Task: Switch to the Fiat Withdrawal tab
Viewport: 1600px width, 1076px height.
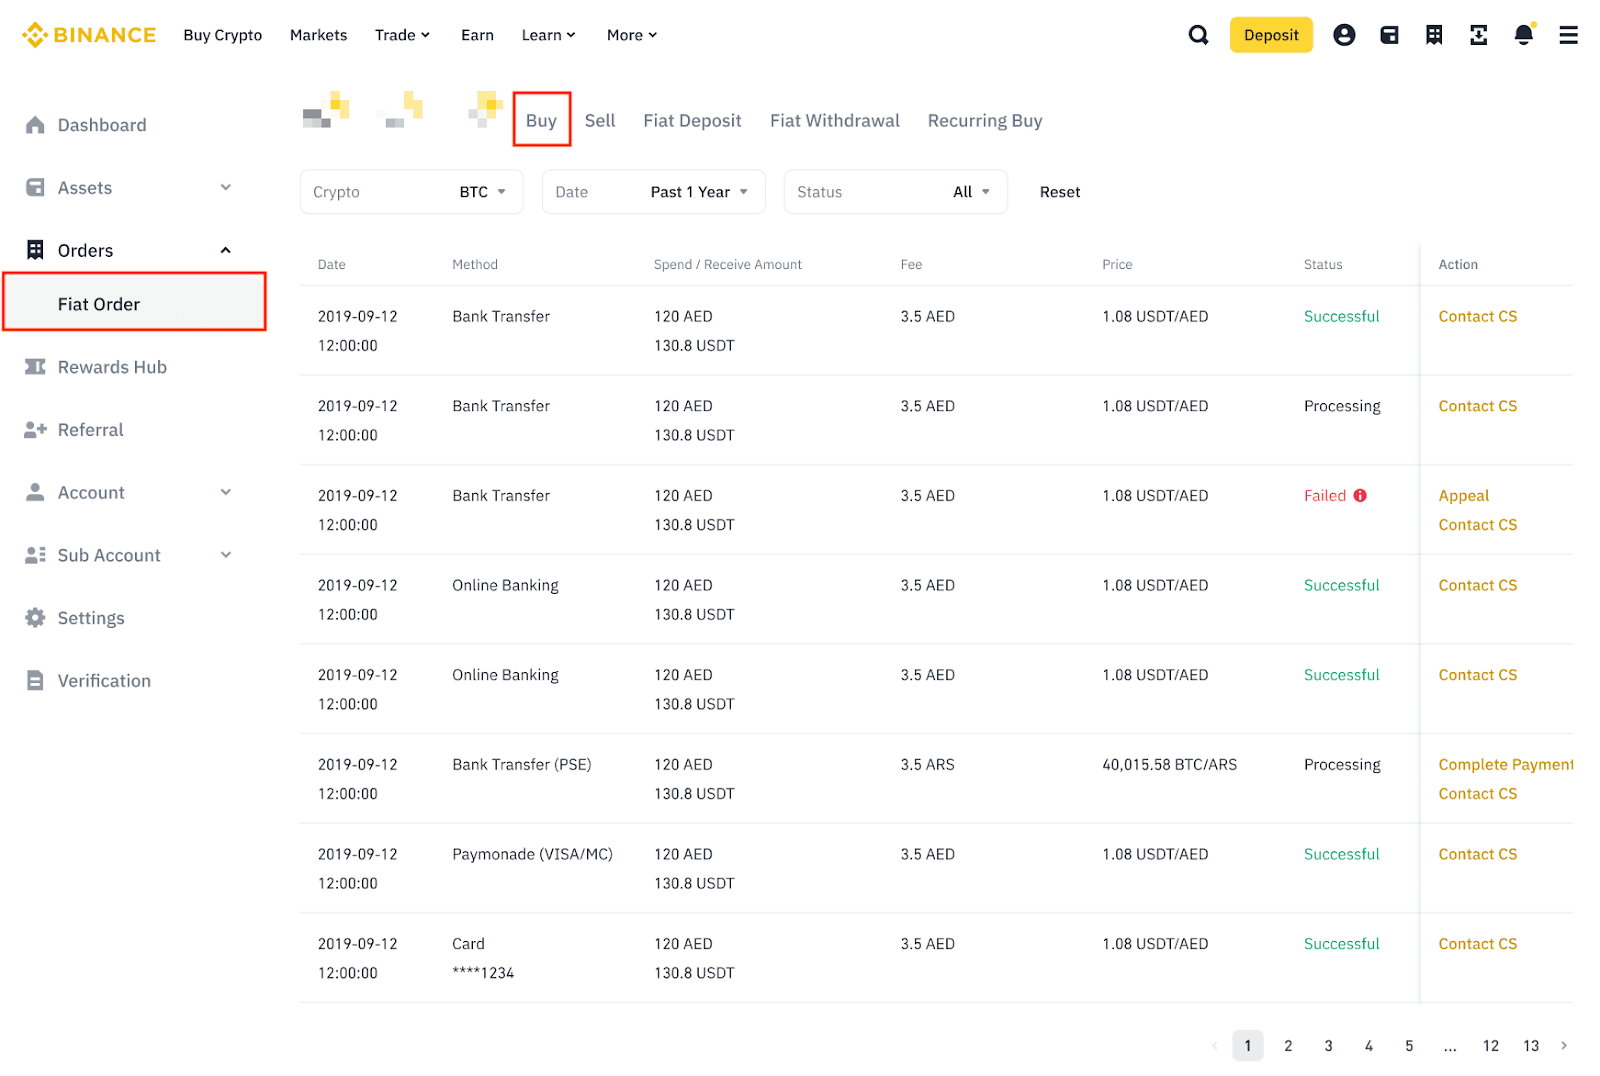Action: 834,120
